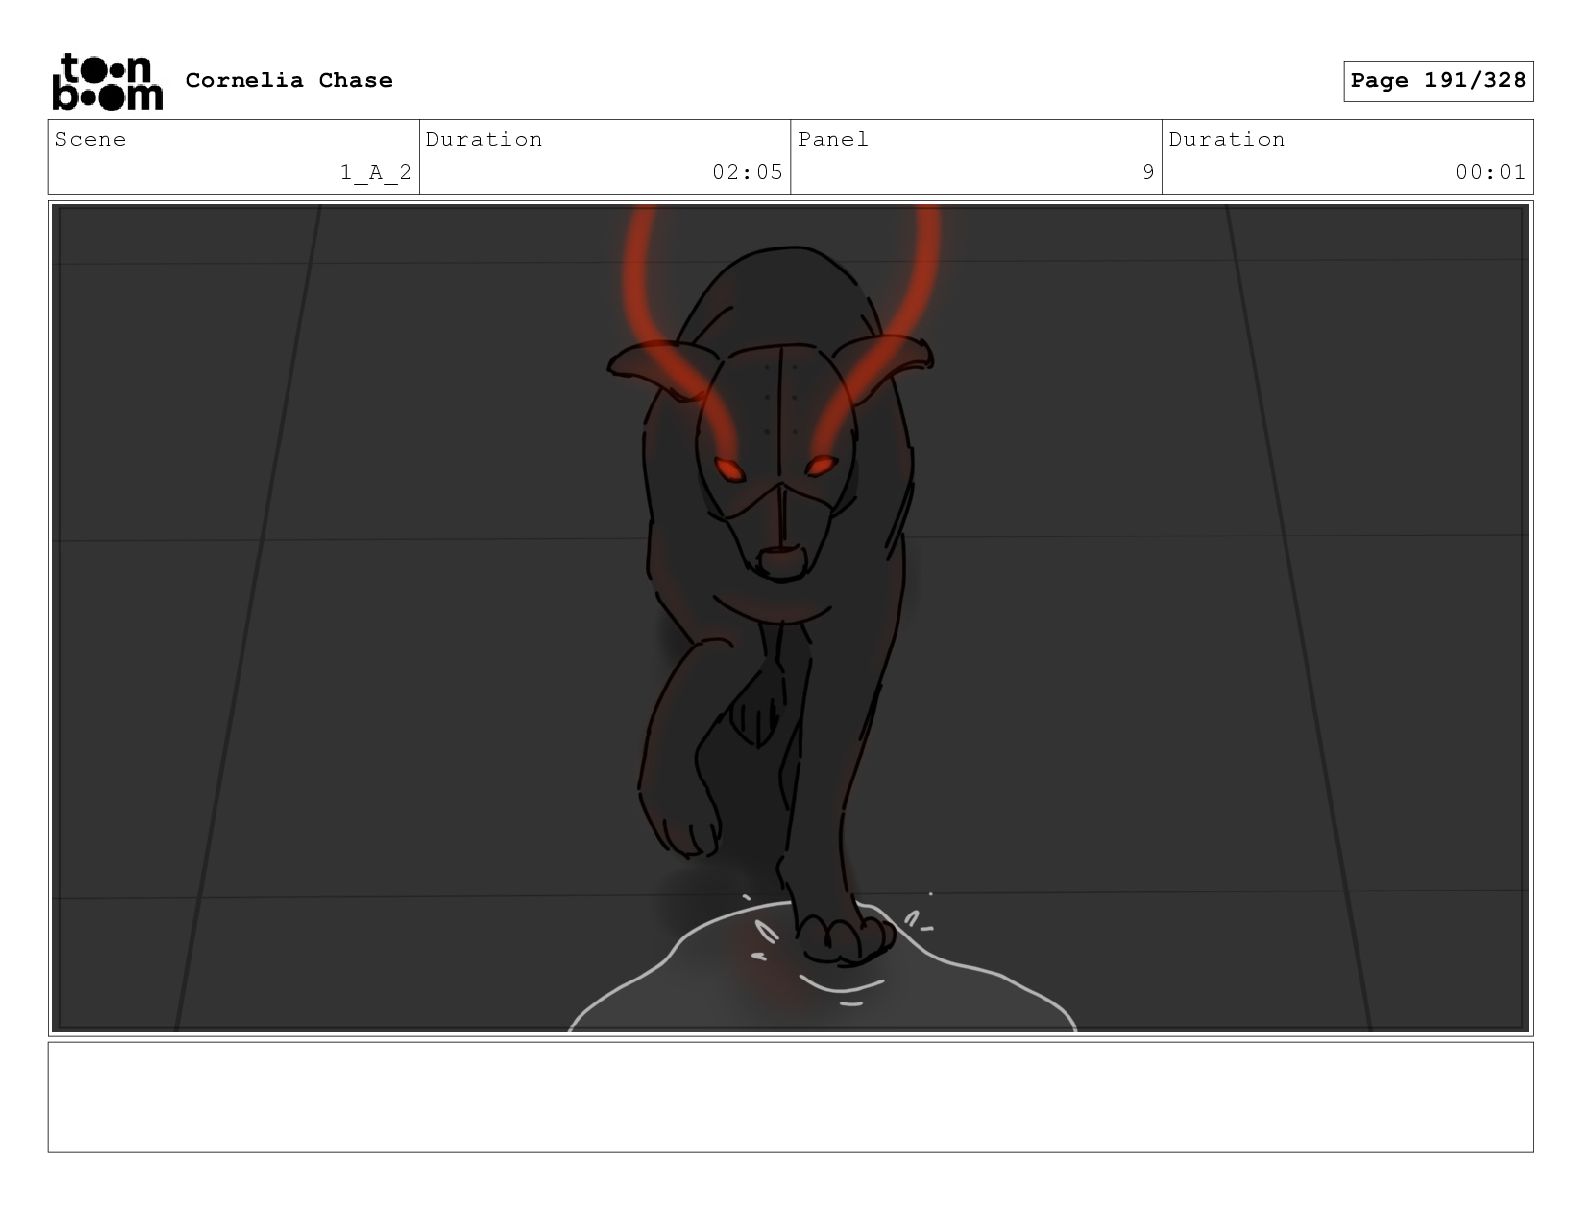
Task: Click the Toon Boom logo
Action: pyautogui.click(x=107, y=81)
